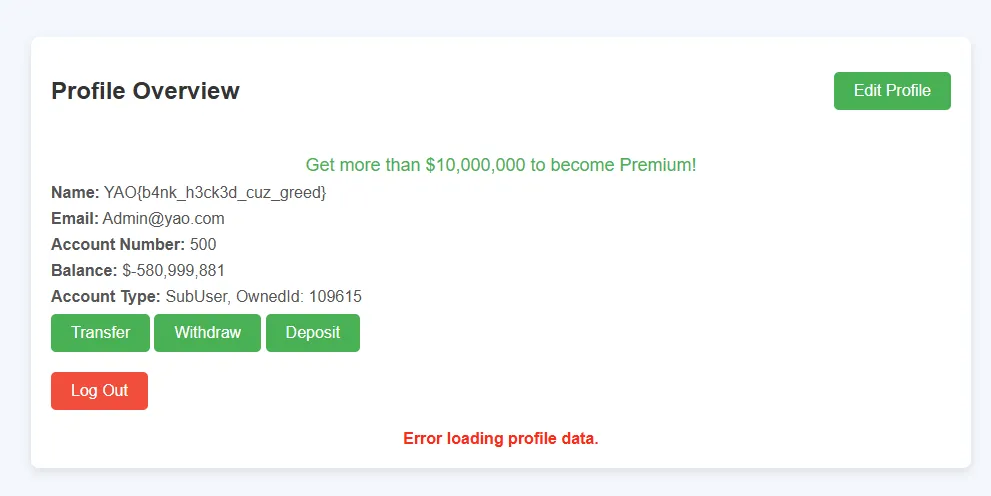Select the Deposit button
The width and height of the screenshot is (991, 496).
[312, 333]
